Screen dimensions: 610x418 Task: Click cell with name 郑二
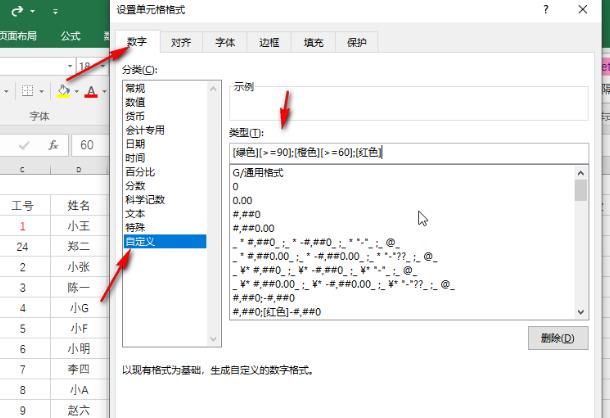pos(79,246)
